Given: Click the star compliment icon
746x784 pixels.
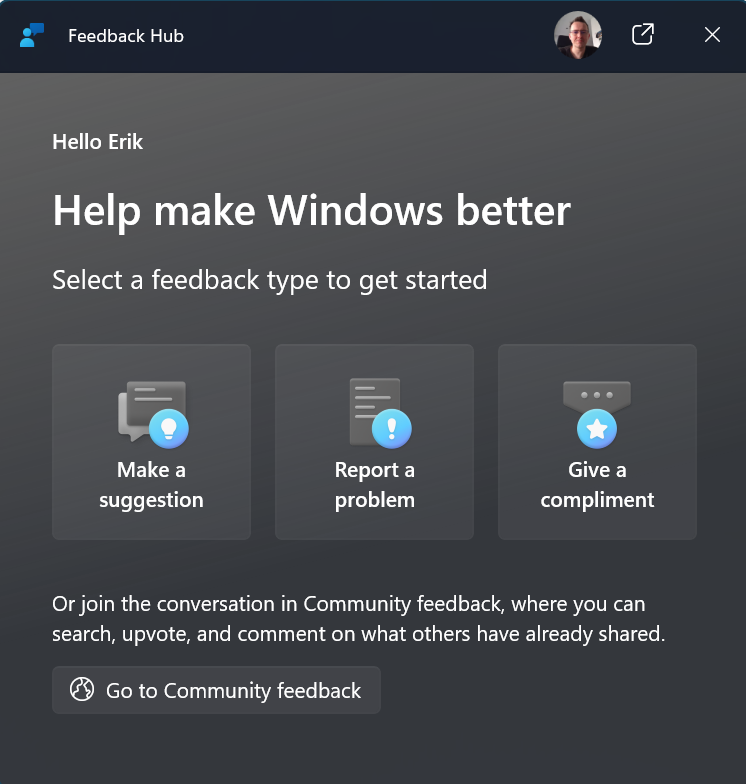Looking at the screenshot, I should (x=597, y=412).
